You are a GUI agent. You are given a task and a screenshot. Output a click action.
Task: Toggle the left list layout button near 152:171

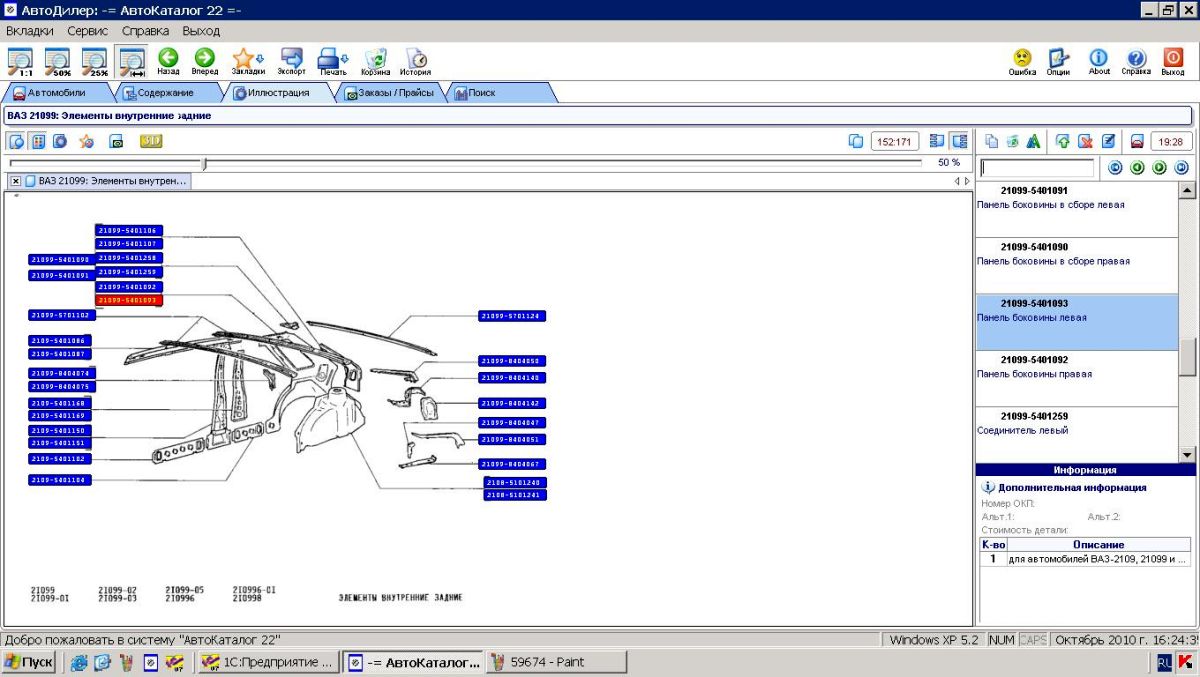point(937,141)
